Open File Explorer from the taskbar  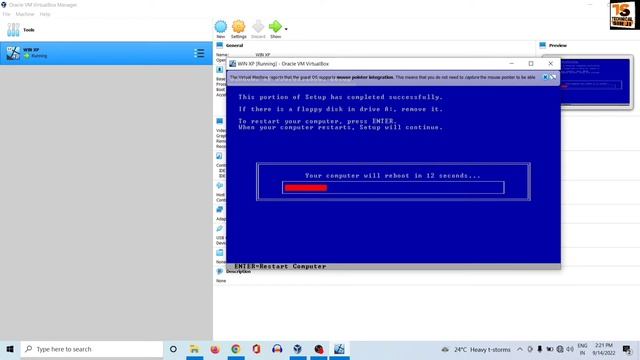point(194,349)
